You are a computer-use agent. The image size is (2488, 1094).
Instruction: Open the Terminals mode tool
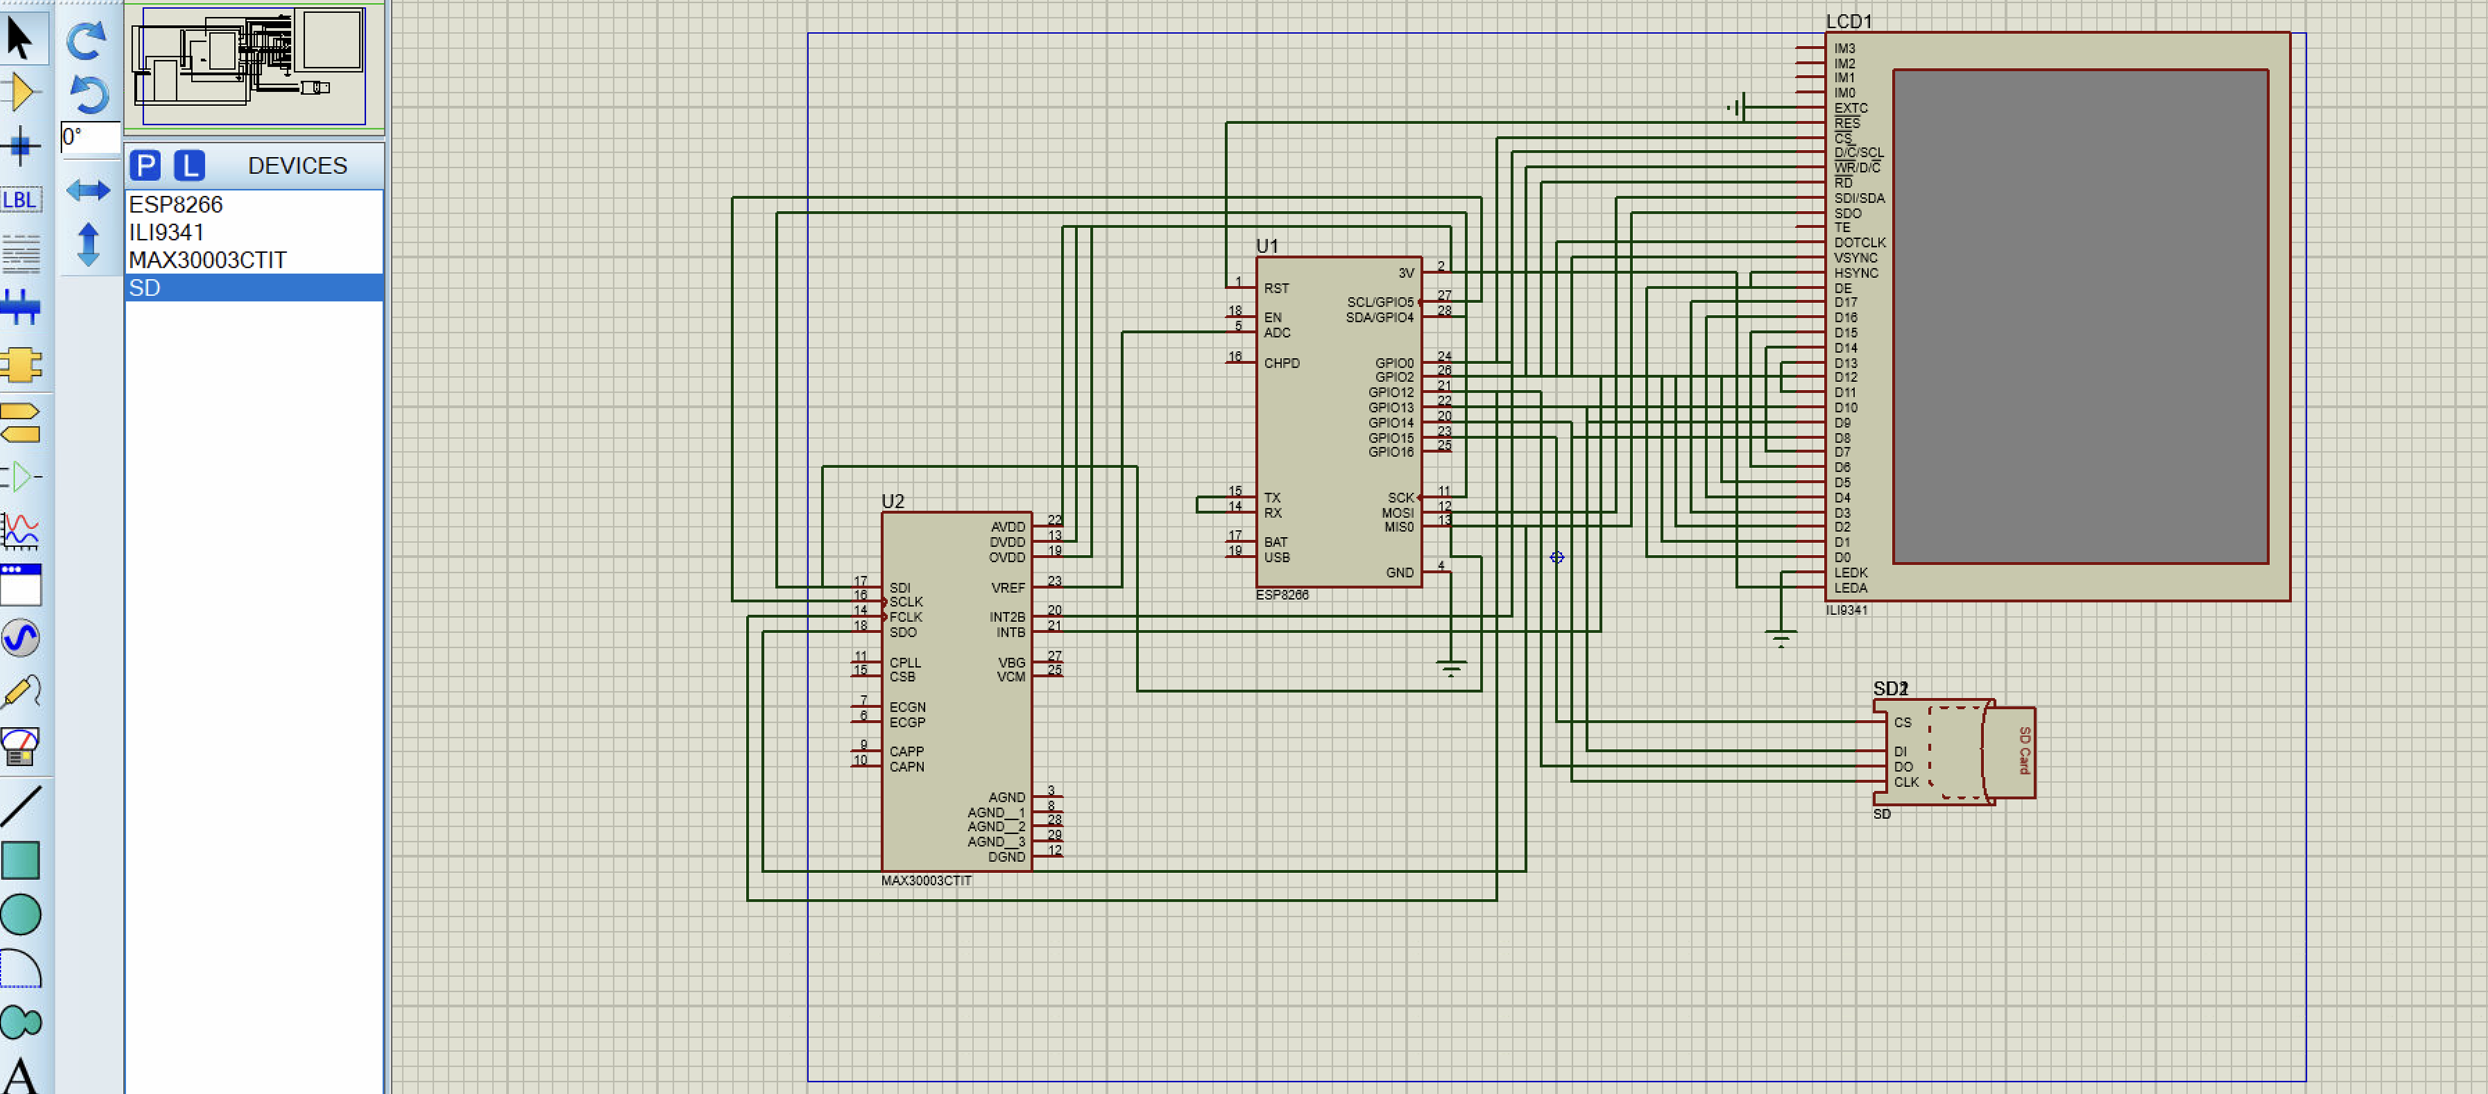point(20,422)
